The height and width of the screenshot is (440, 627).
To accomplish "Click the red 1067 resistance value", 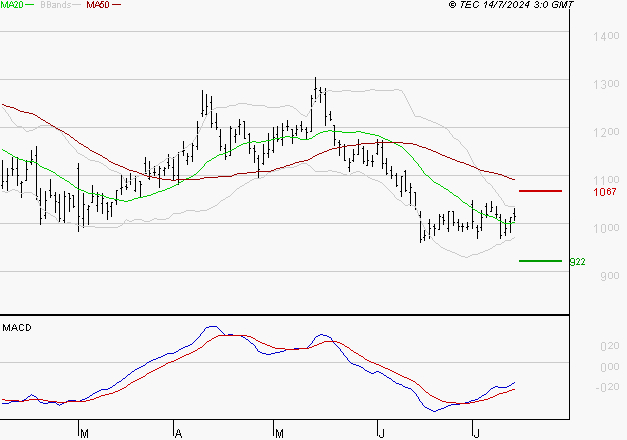I will point(605,192).
